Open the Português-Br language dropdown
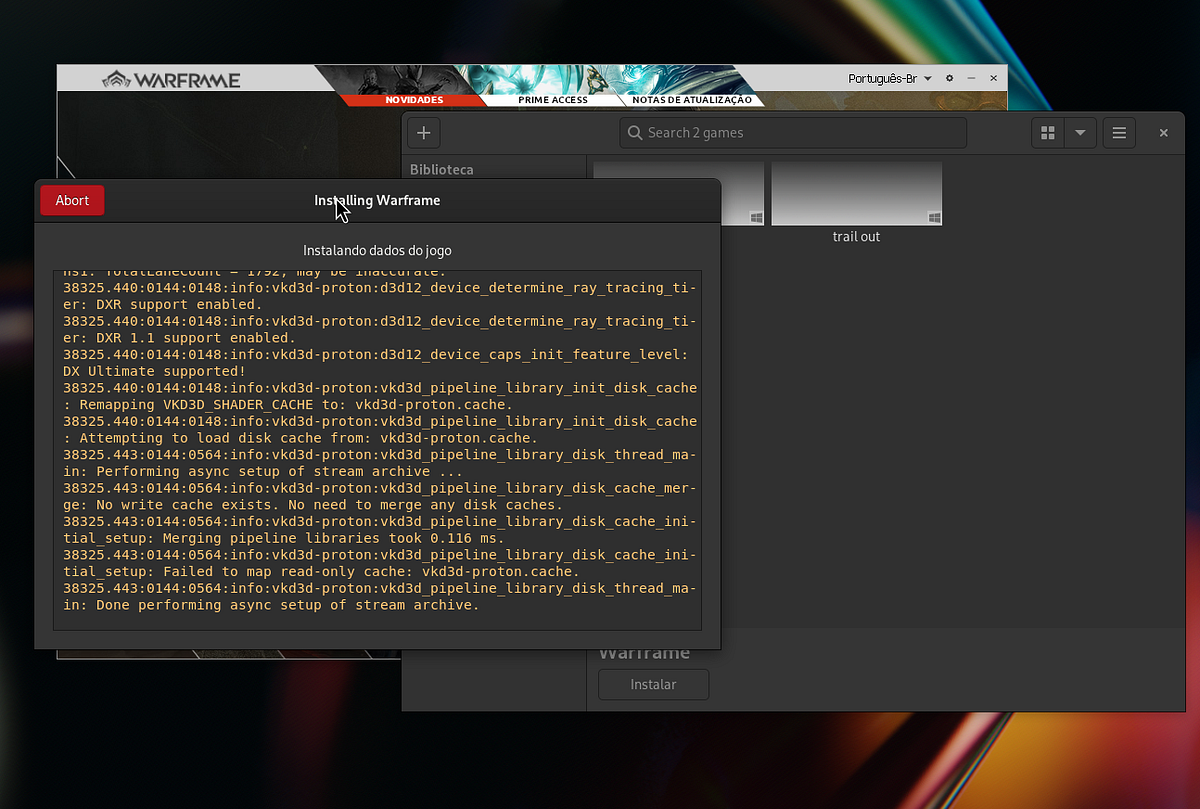Screen dimensions: 1200x809 pos(888,77)
